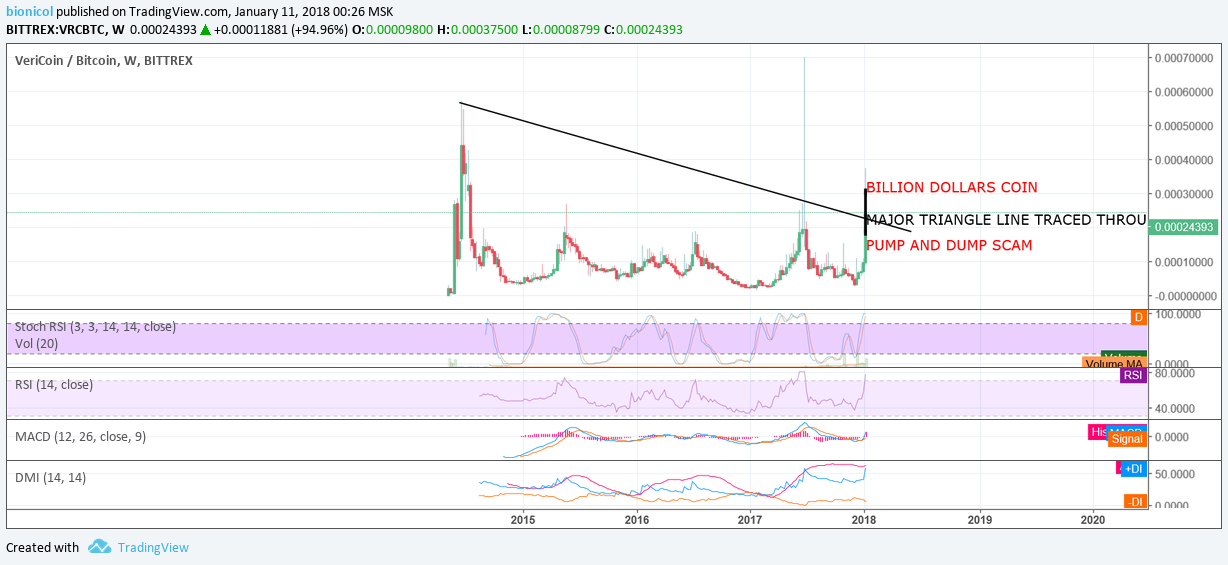Image resolution: width=1228 pixels, height=565 pixels.
Task: Click the purple RSI tag on the axis
Action: [x=1133, y=375]
